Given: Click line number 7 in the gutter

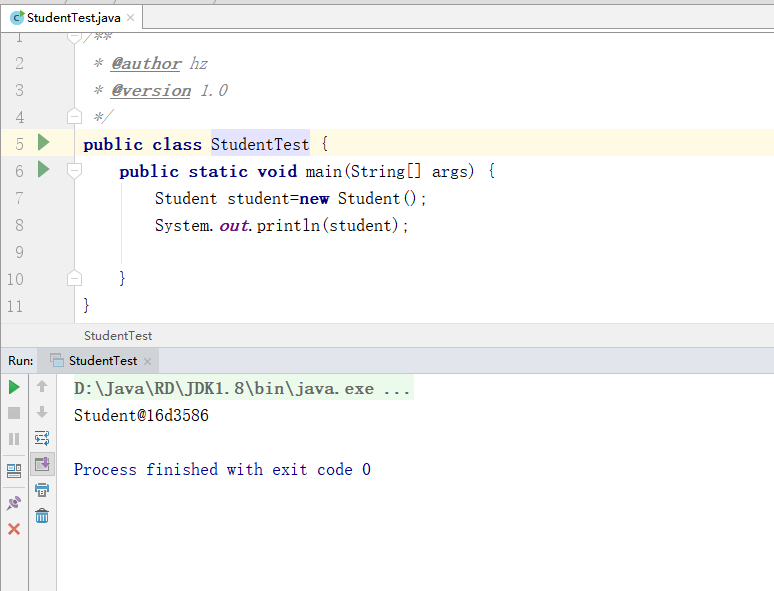Looking at the screenshot, I should (x=19, y=198).
